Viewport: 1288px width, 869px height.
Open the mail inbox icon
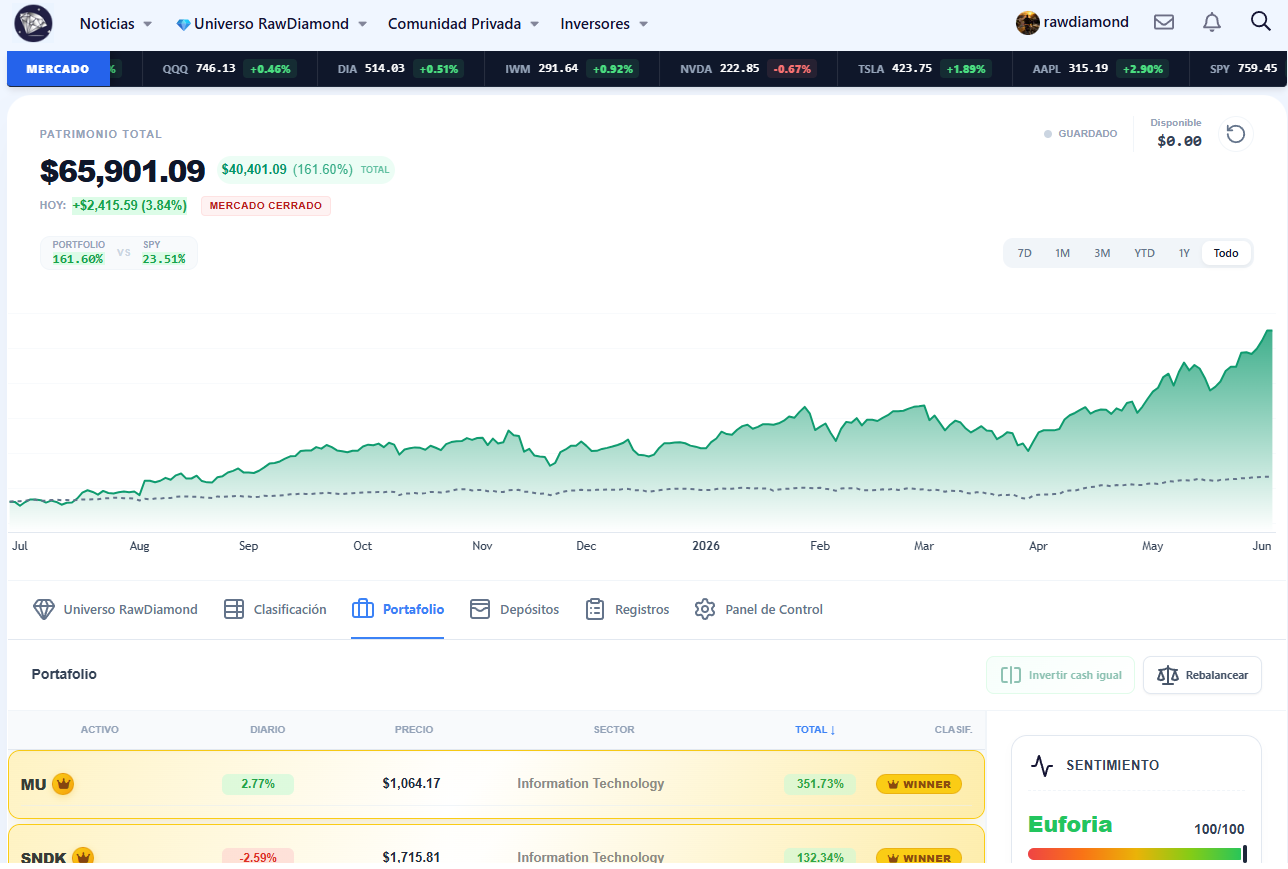1164,22
